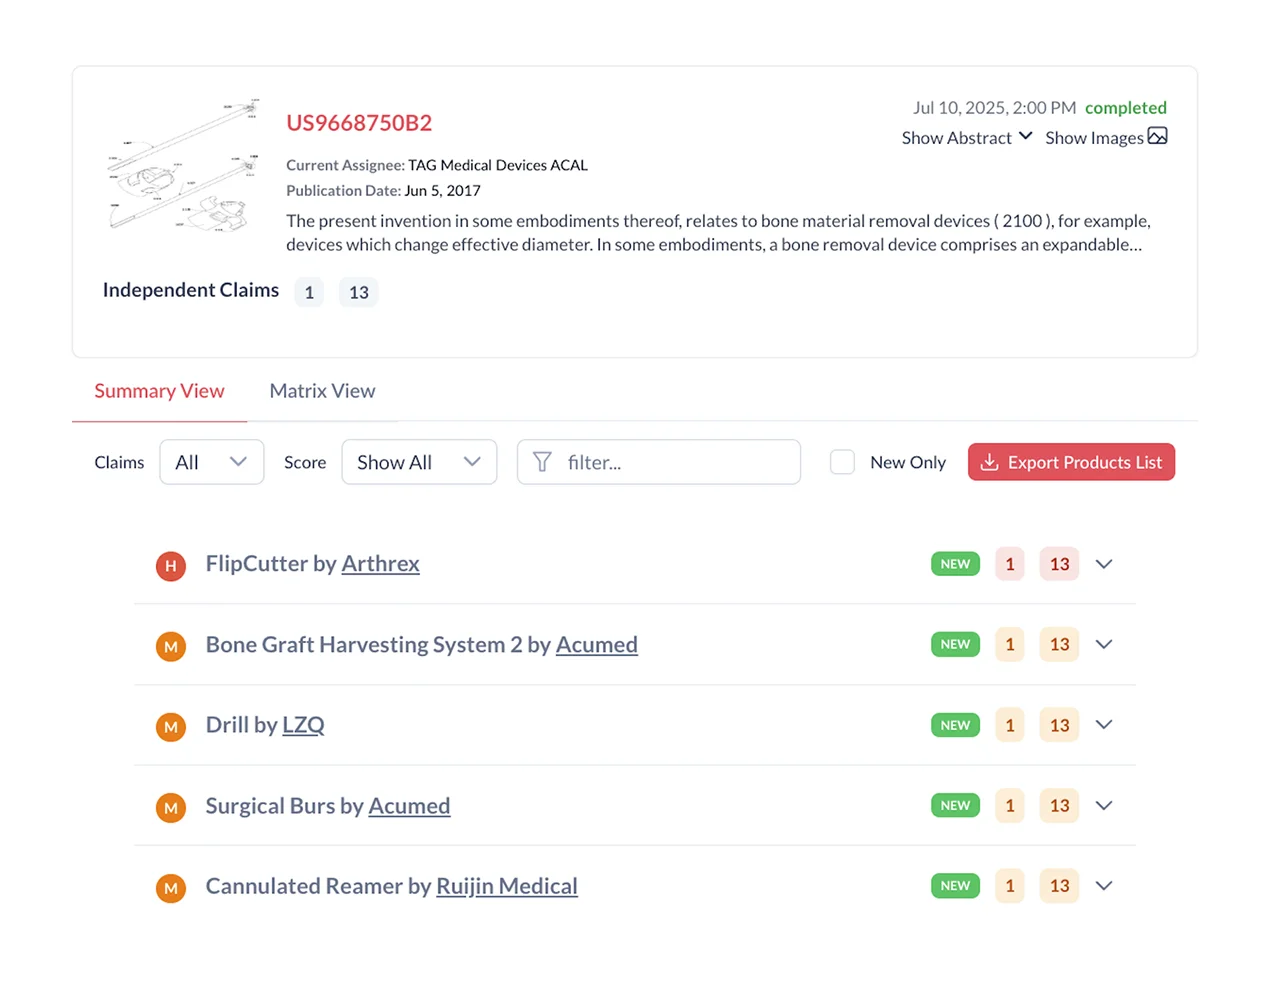Focus the filter text field
This screenshot has width=1281, height=984.
click(x=659, y=462)
